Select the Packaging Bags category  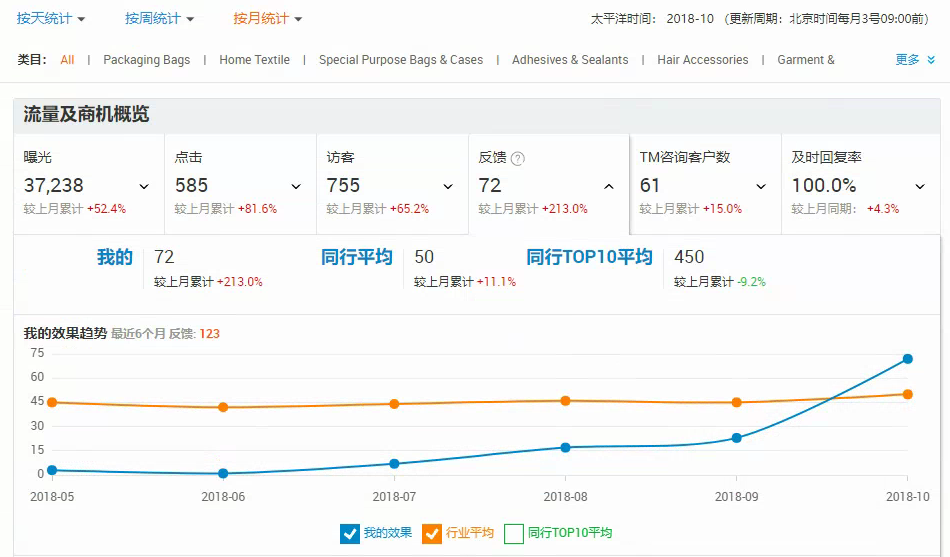146,60
